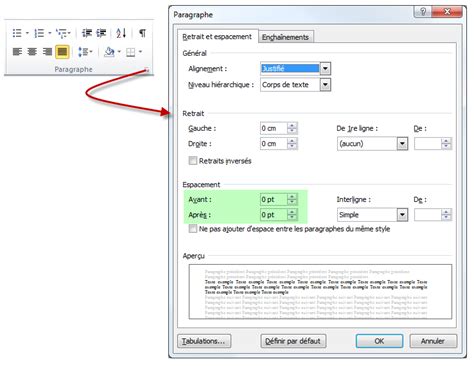Confirm dialog with OK button
Image resolution: width=474 pixels, height=366 pixels.
click(x=379, y=341)
